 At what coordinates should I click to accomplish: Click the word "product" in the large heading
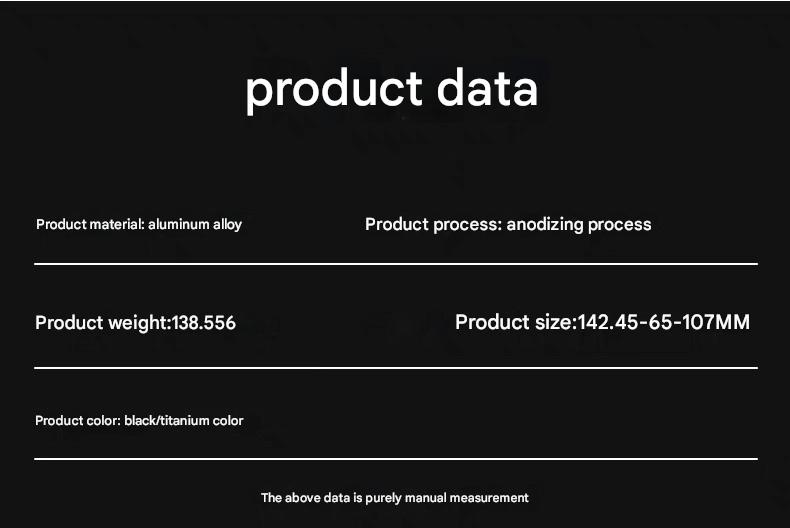(334, 91)
